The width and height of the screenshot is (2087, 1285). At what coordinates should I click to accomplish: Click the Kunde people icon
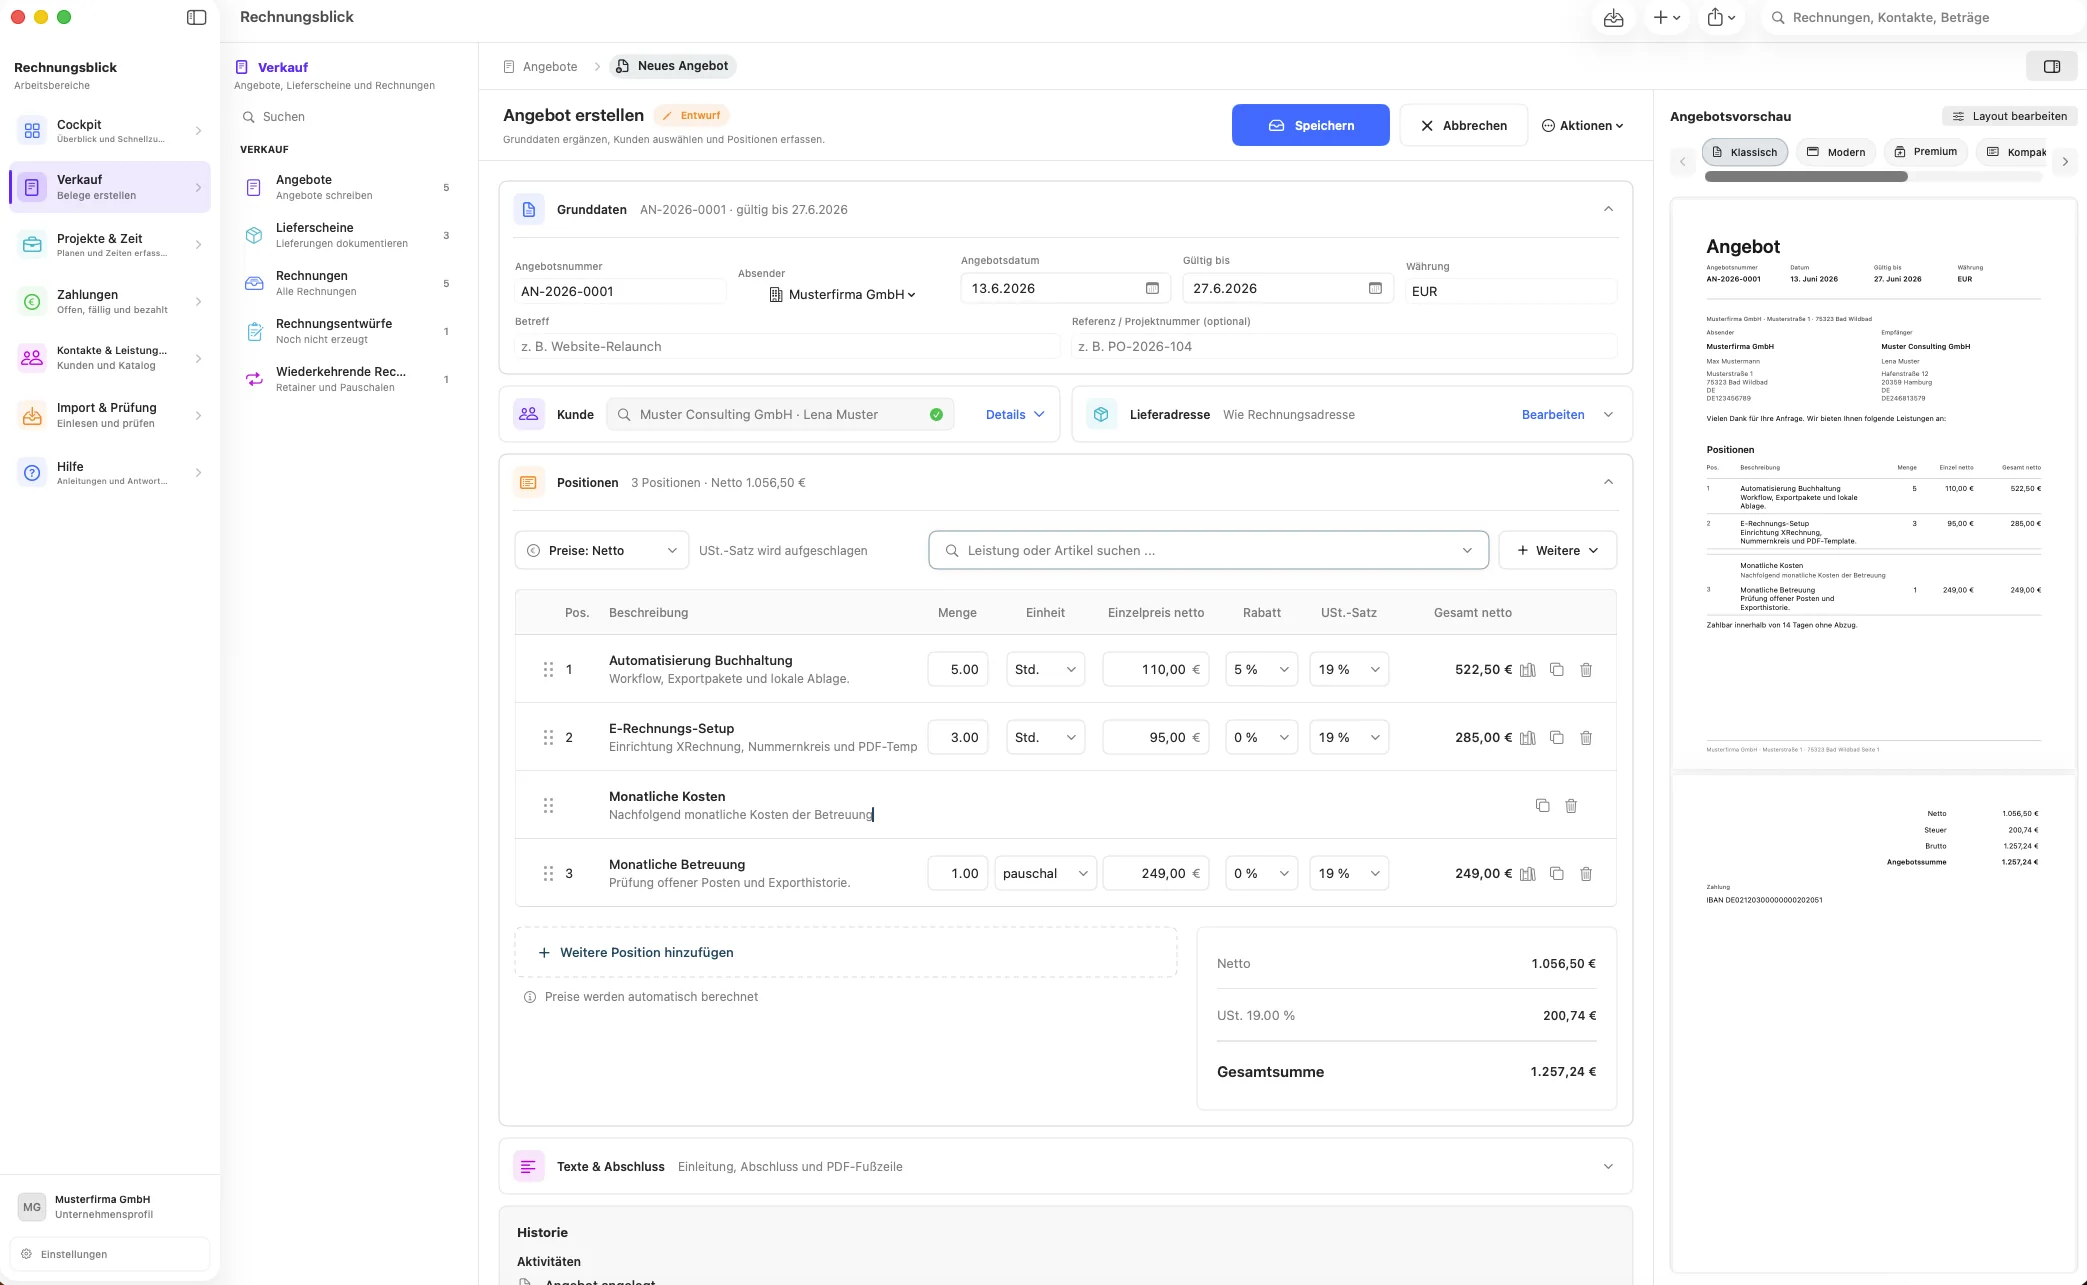[x=529, y=415]
